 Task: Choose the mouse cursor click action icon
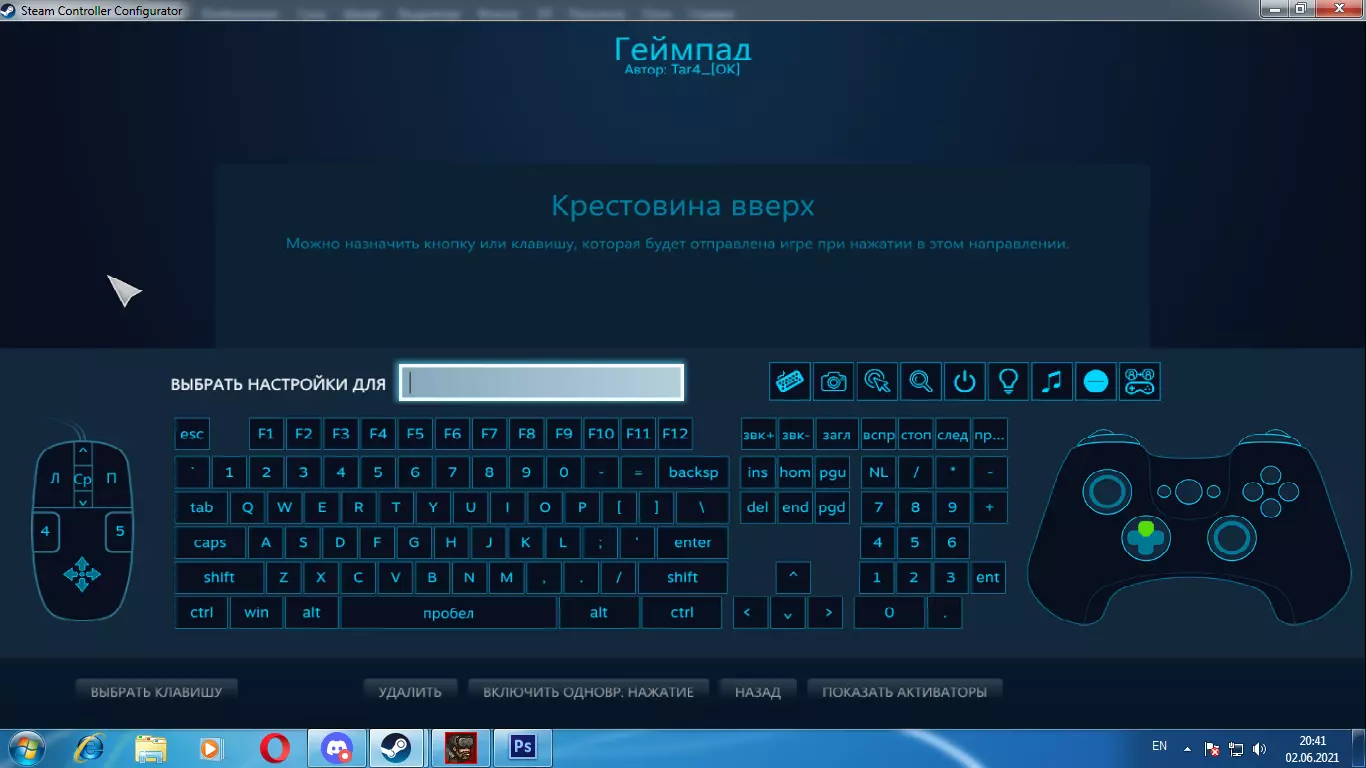click(877, 381)
